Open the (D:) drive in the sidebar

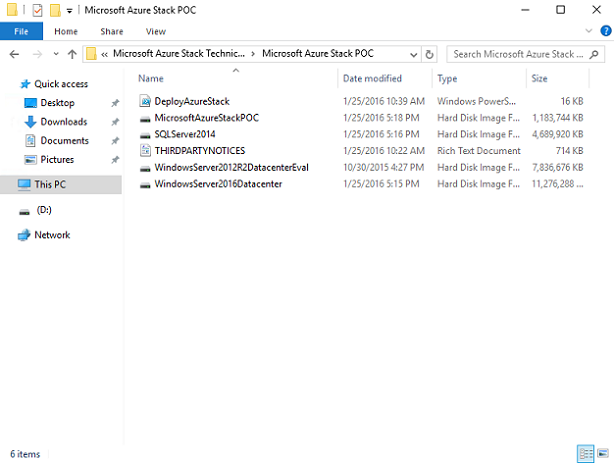(44, 210)
